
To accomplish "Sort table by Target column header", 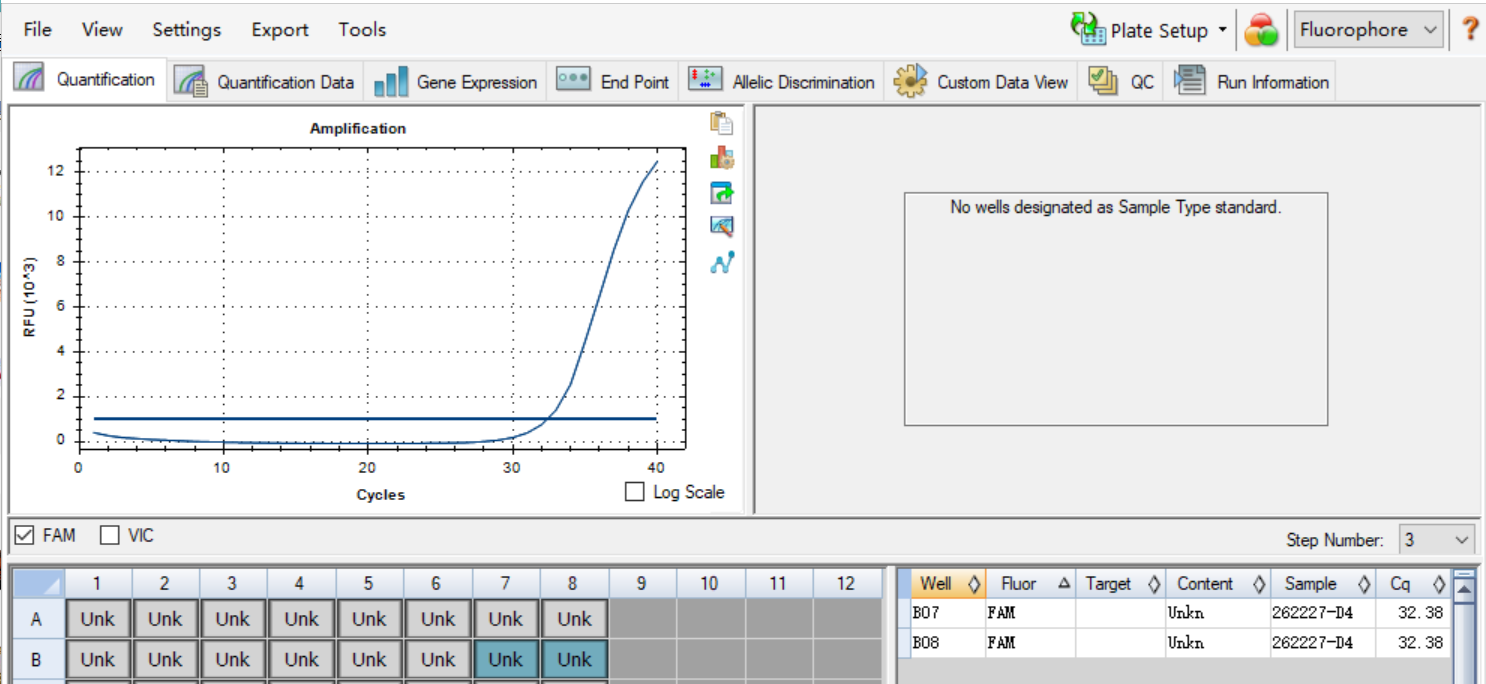I will 1121,584.
